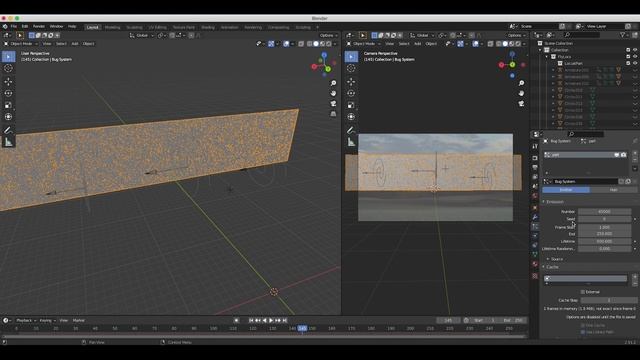Open the File menu
This screenshot has width=640, height=360.
14,27
